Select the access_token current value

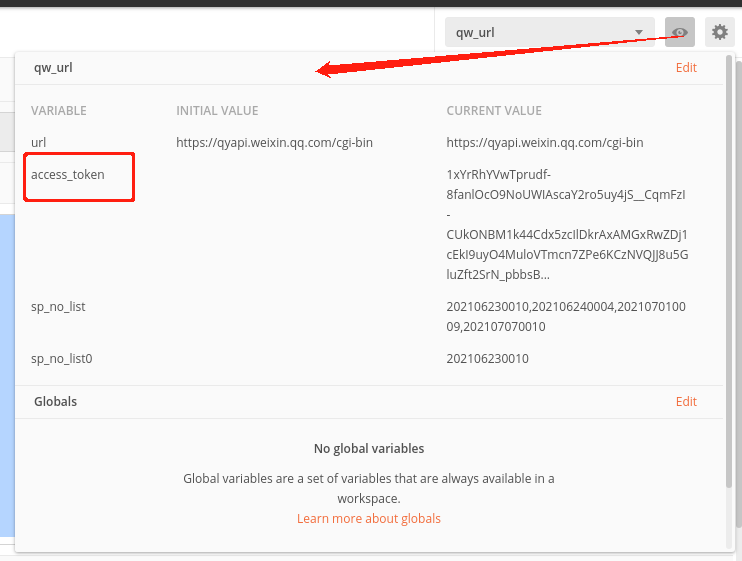(x=567, y=225)
